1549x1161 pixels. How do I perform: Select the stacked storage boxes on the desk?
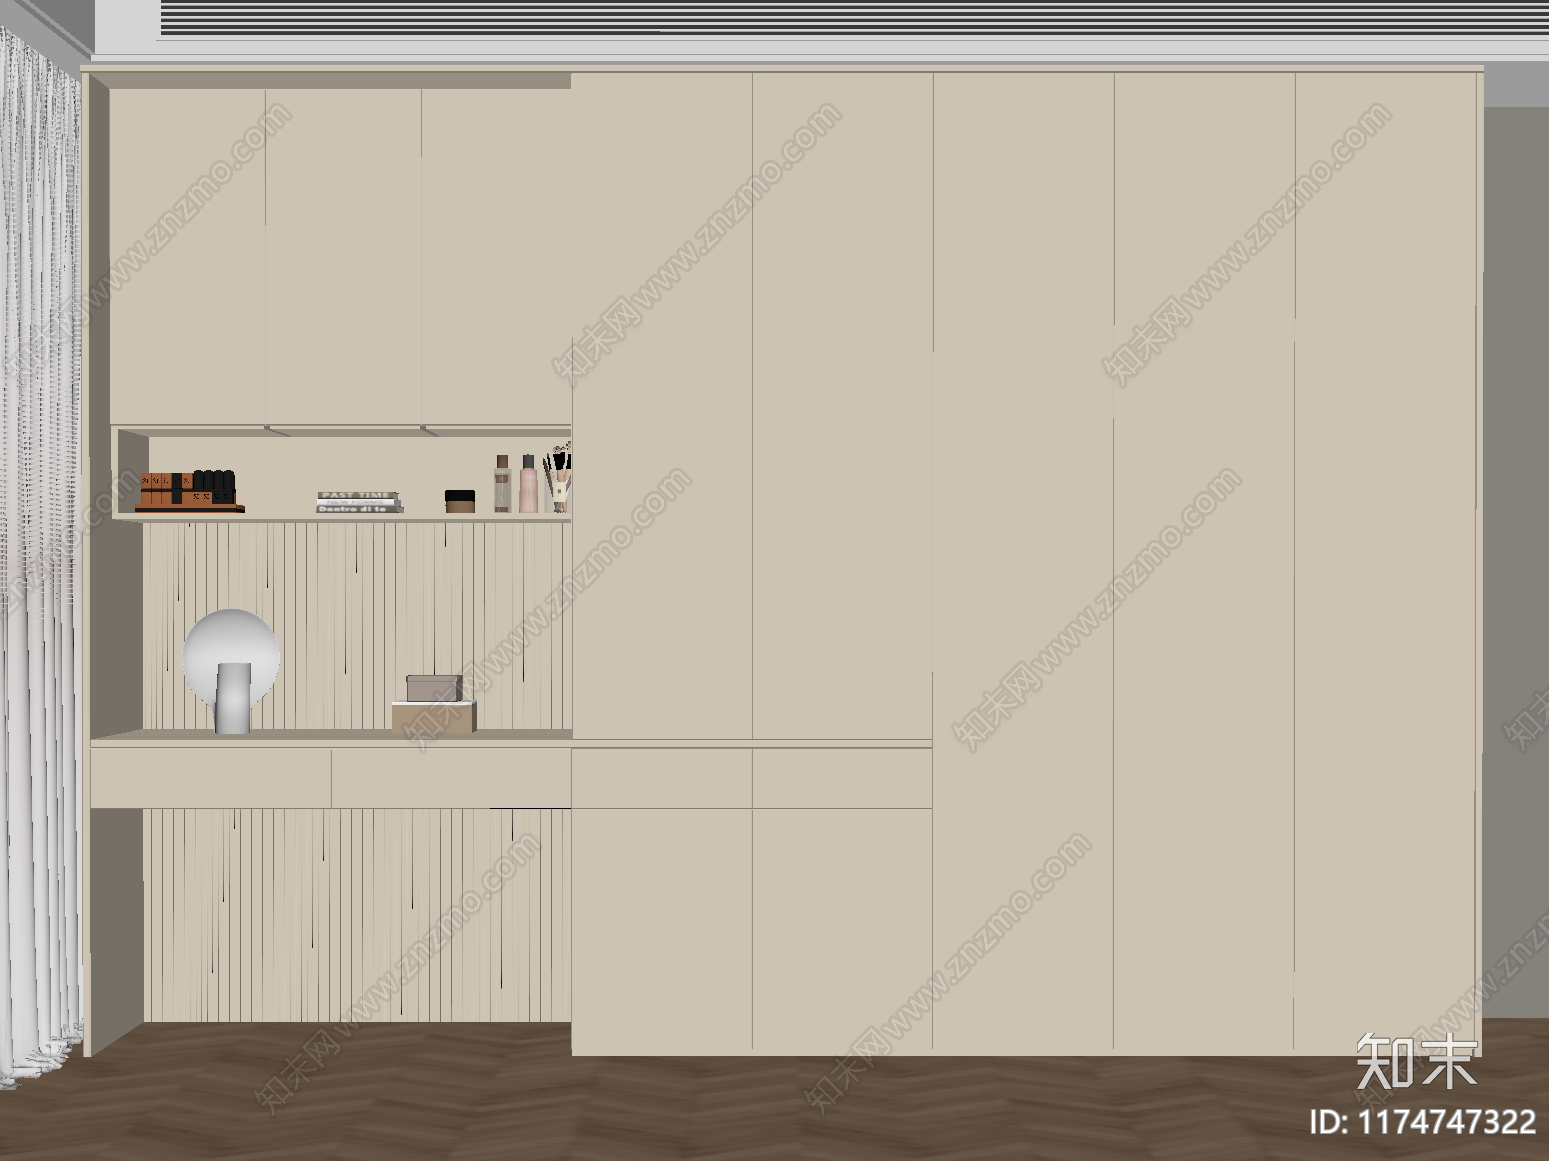(434, 704)
